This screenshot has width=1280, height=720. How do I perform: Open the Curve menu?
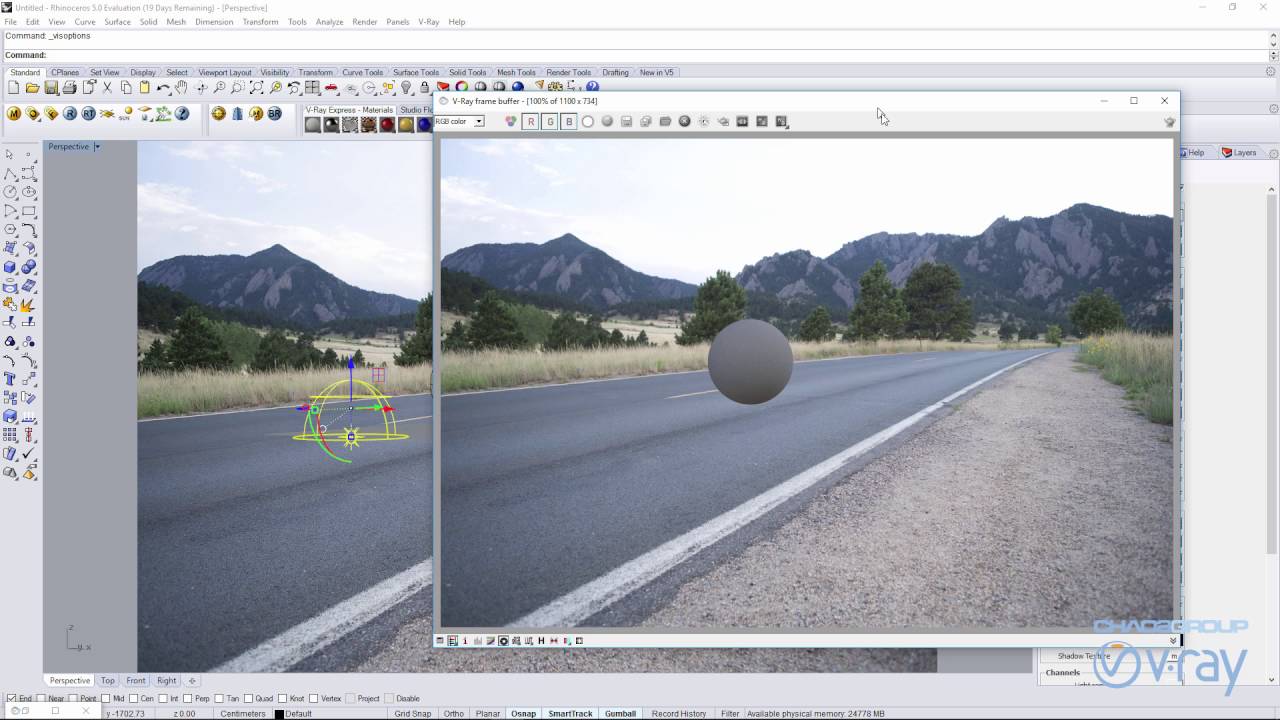85,21
